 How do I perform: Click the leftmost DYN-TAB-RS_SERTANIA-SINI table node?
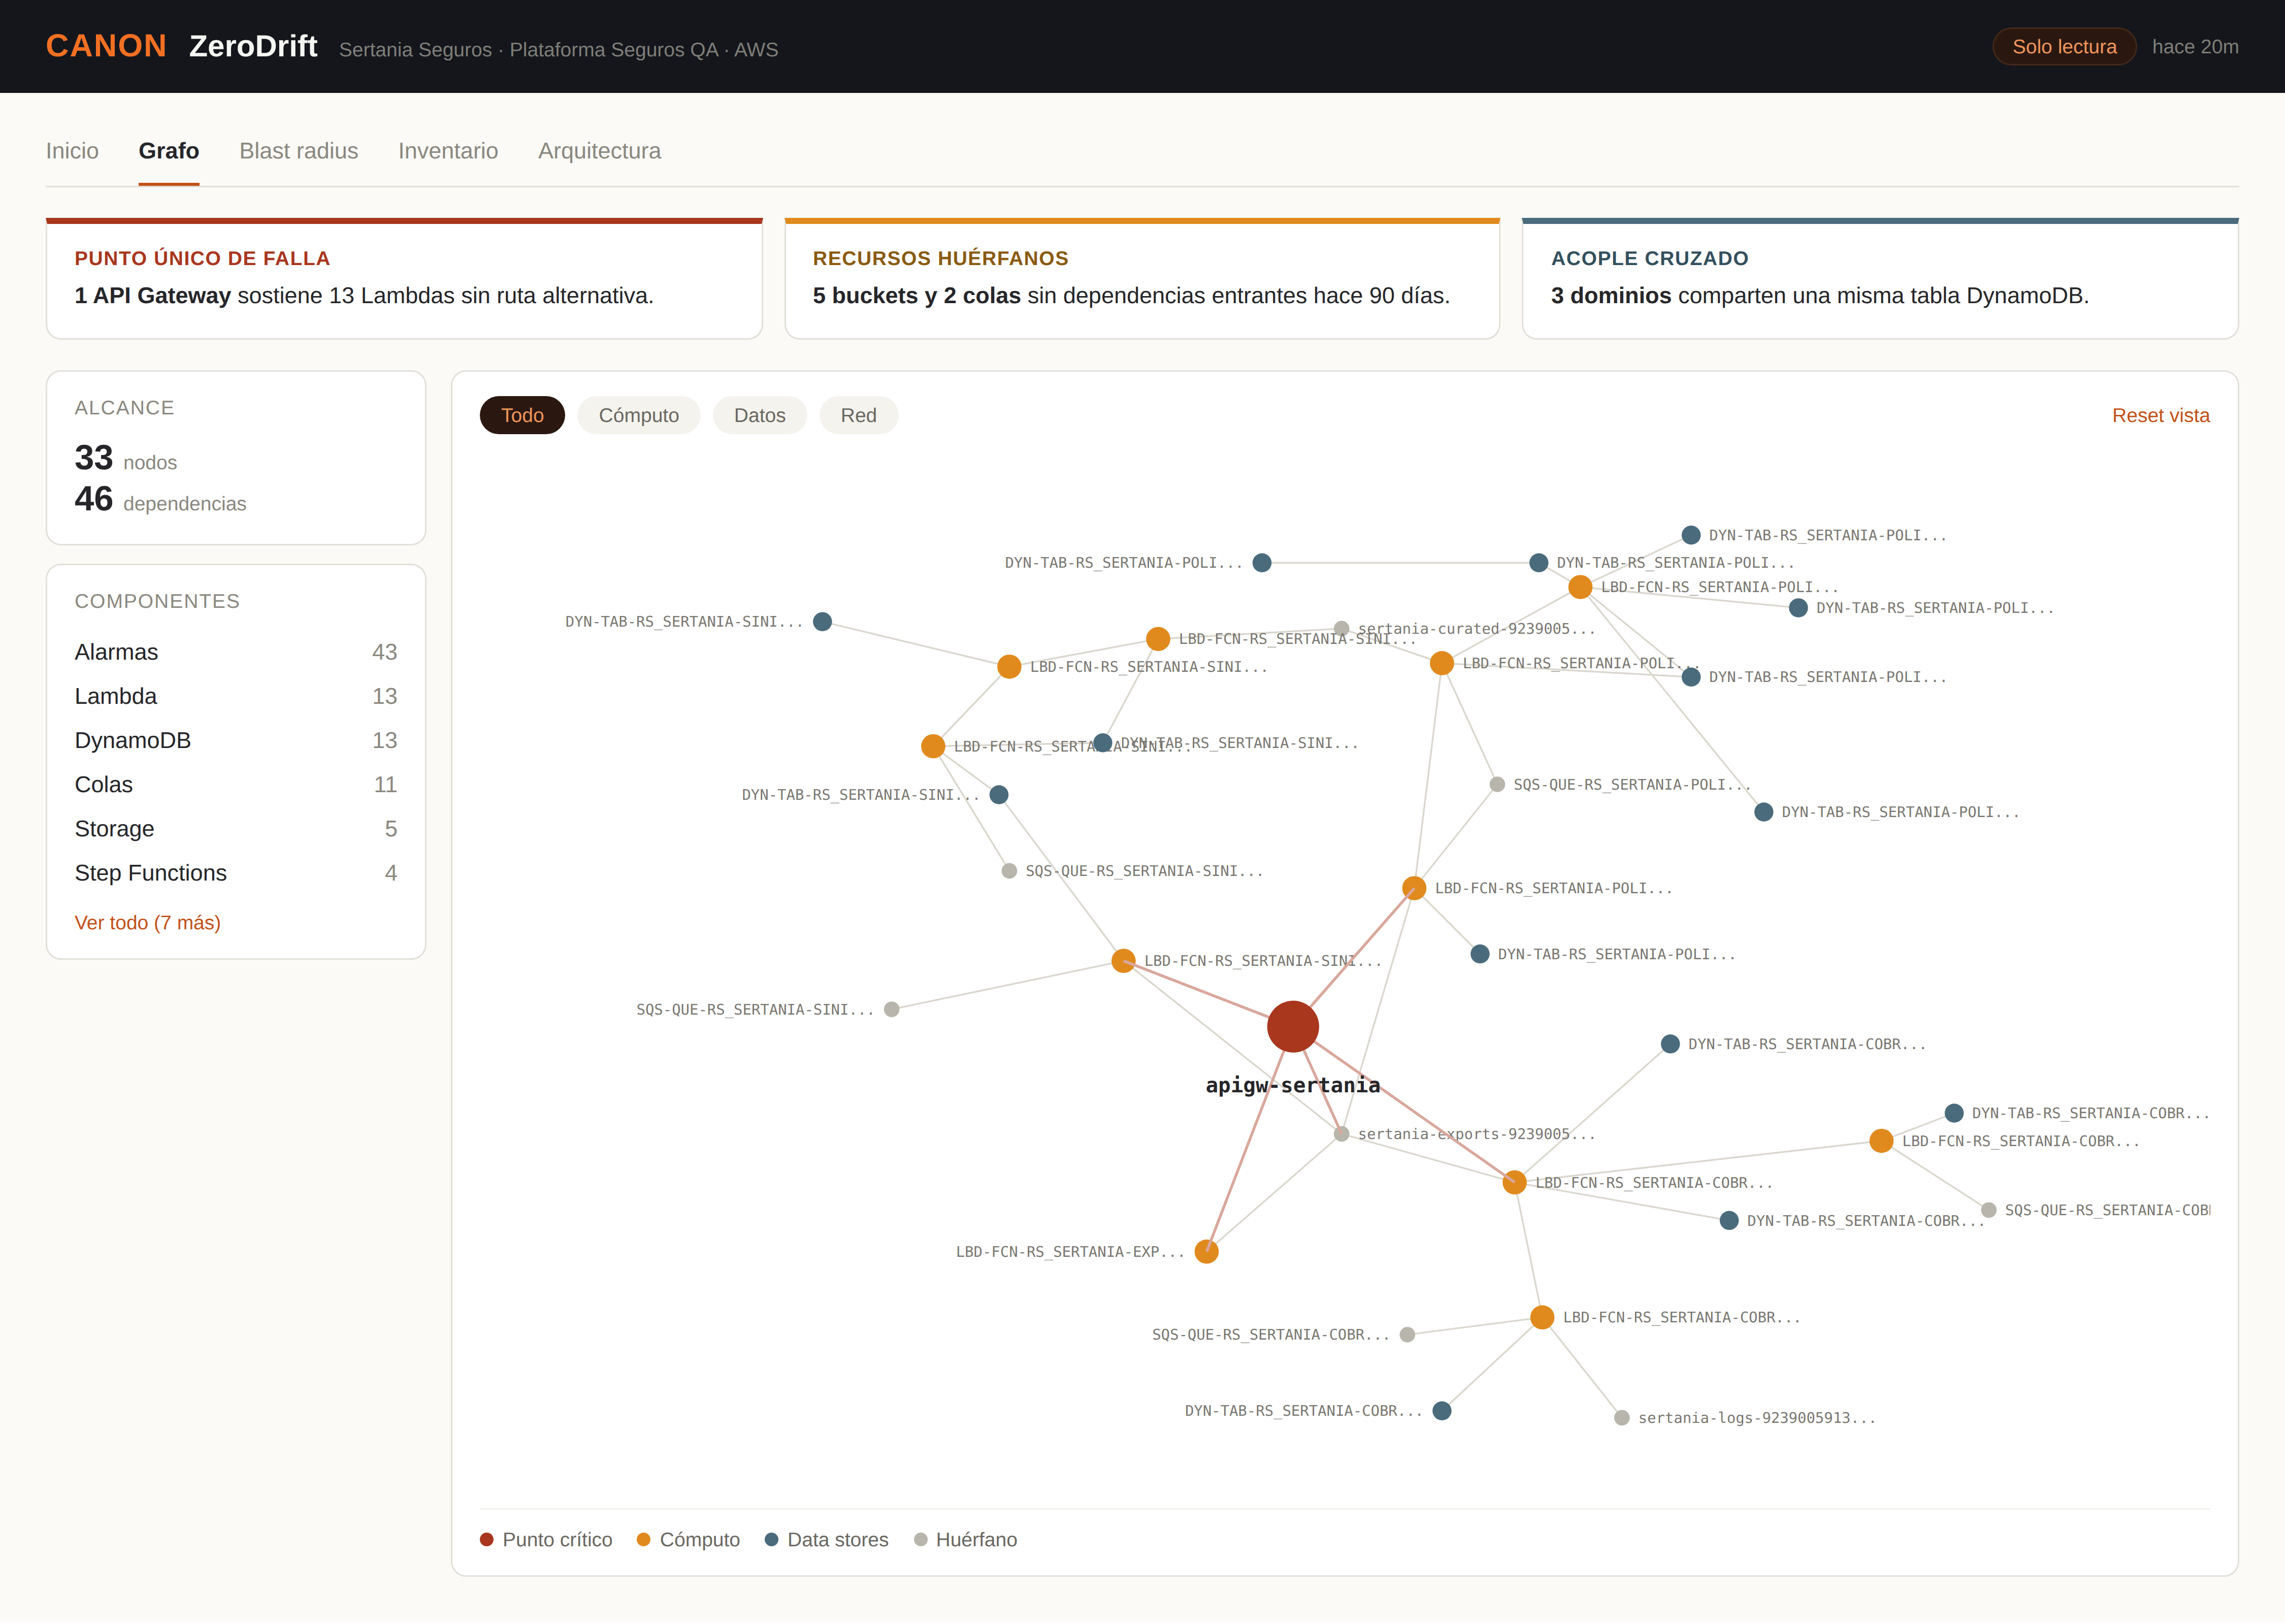point(822,621)
